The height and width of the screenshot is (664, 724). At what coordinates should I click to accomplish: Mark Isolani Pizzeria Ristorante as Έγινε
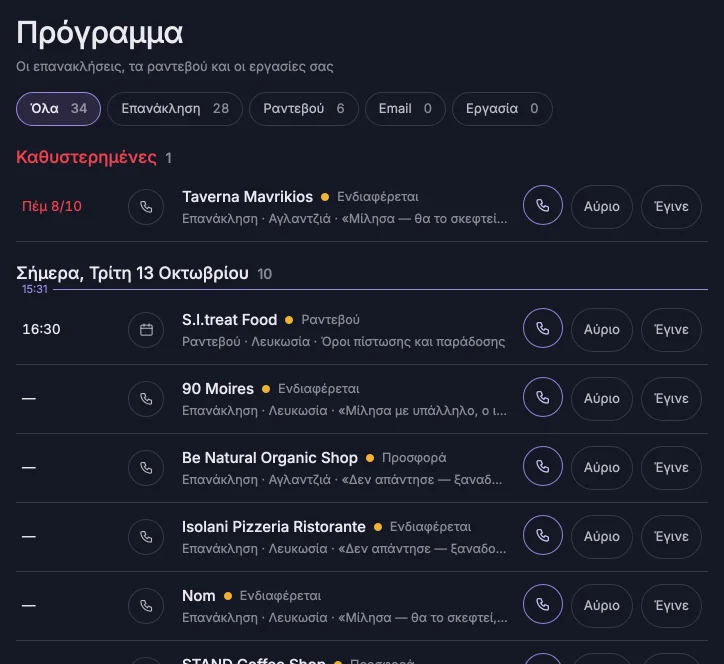[x=671, y=537]
